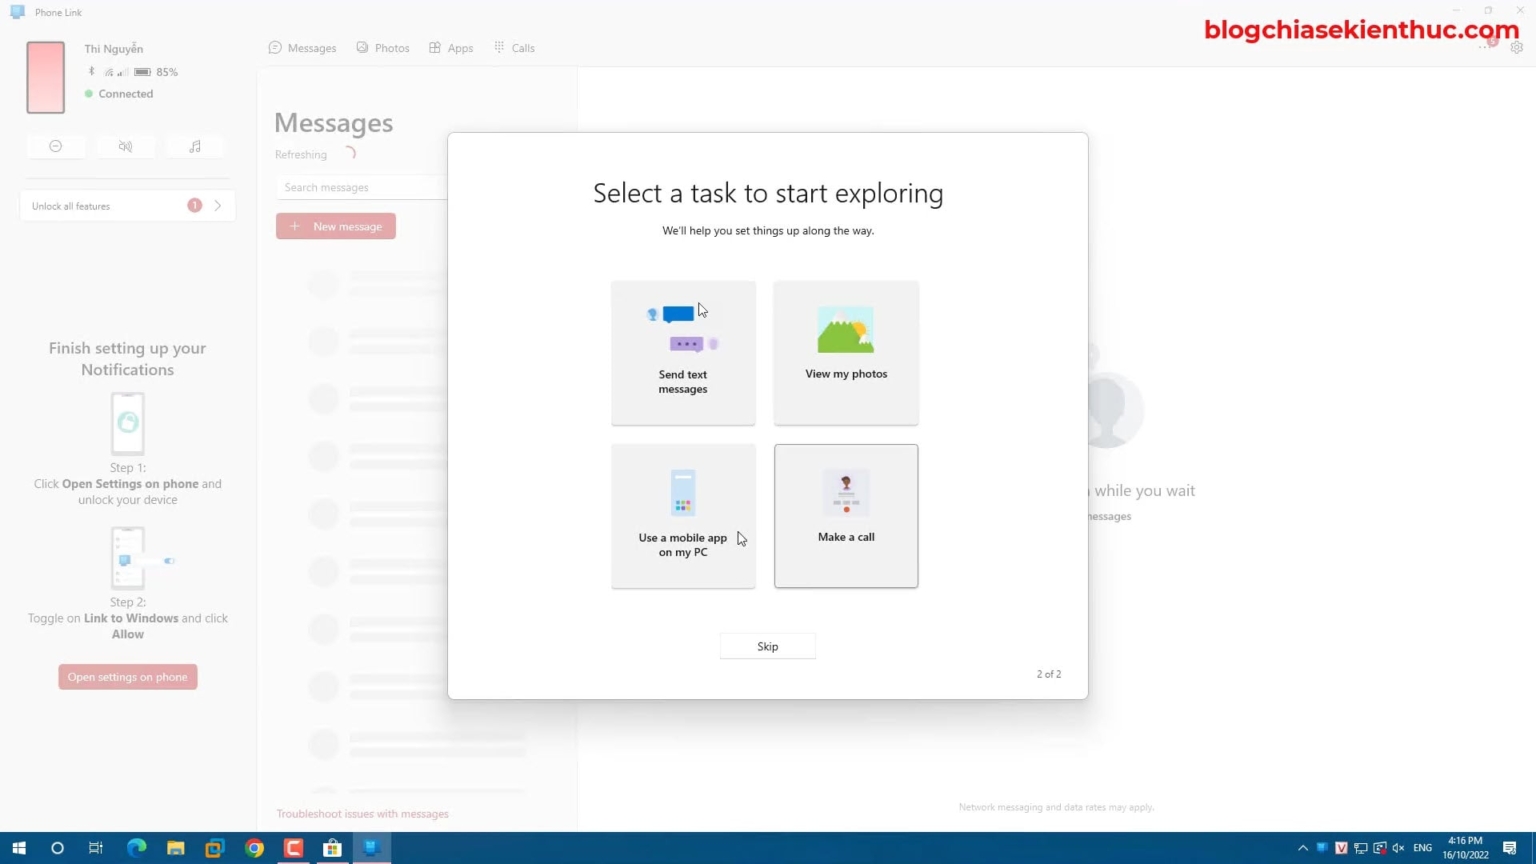Open the phone's music player controls

pos(195,146)
